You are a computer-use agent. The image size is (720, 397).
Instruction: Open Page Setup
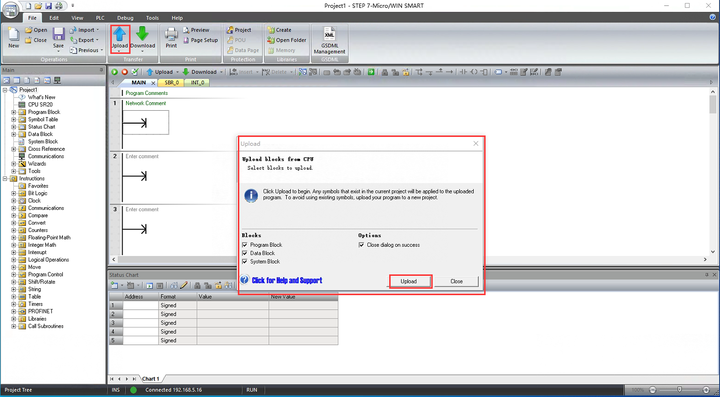point(200,40)
